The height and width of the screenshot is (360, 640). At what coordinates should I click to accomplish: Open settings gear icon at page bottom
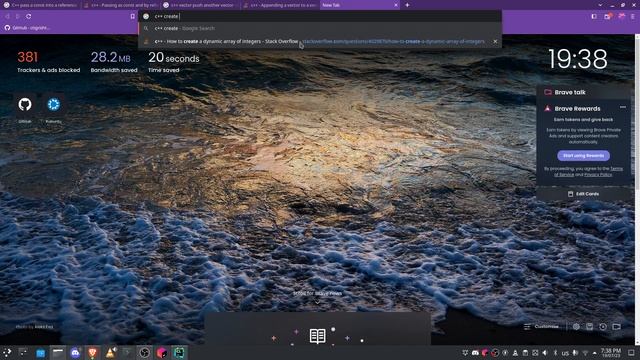(x=576, y=327)
